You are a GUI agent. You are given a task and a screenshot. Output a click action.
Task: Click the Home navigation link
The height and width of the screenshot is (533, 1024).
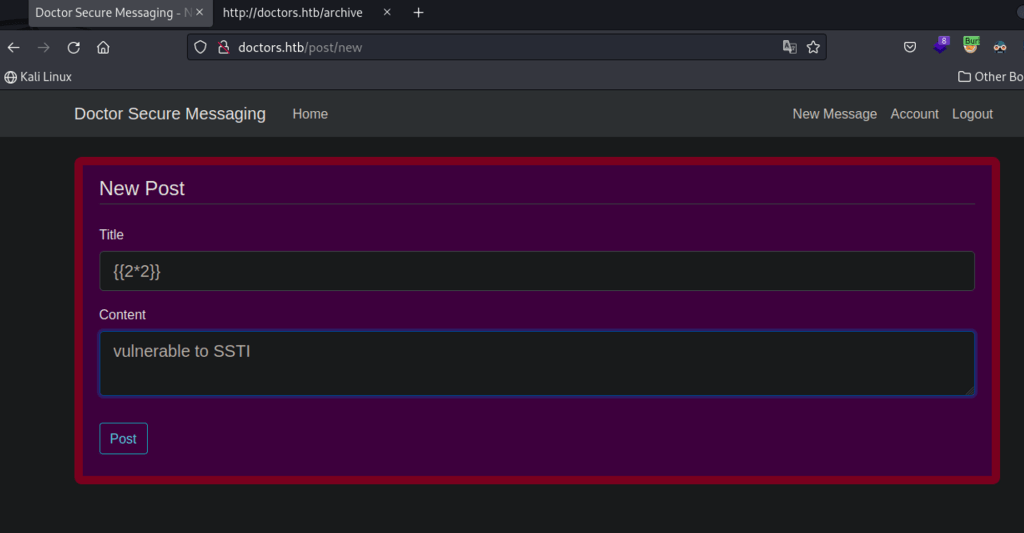click(310, 114)
